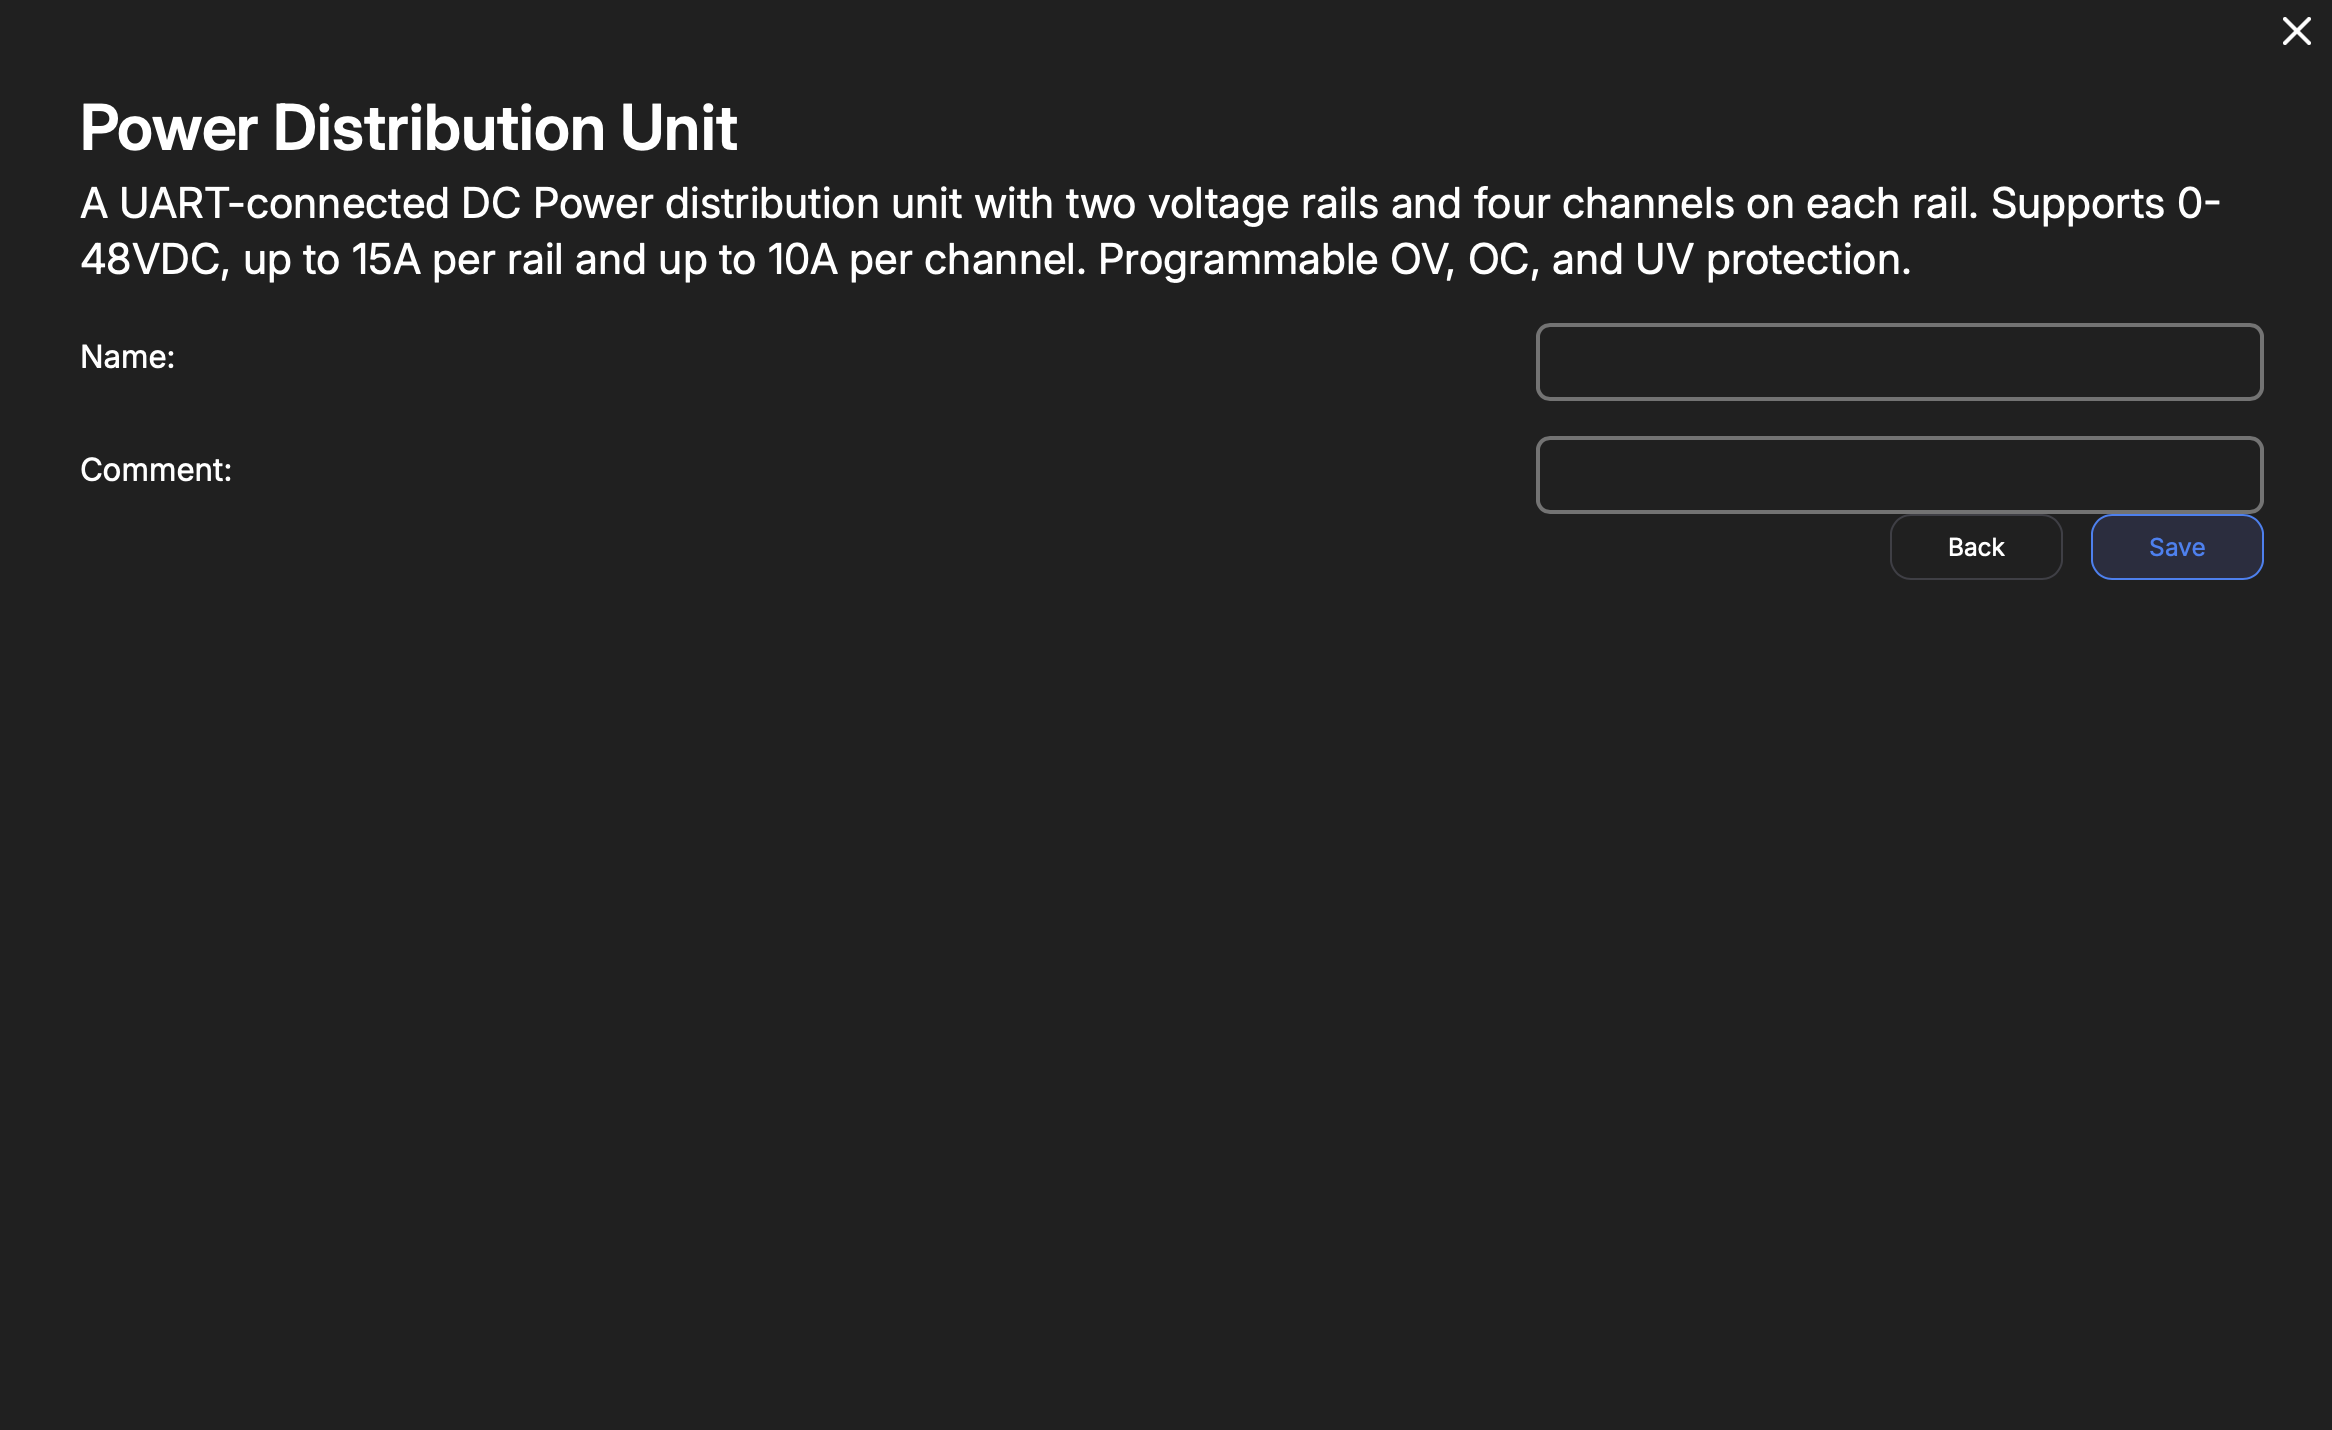The width and height of the screenshot is (2332, 1430).
Task: Return to the previous step via Back
Action: point(1975,547)
